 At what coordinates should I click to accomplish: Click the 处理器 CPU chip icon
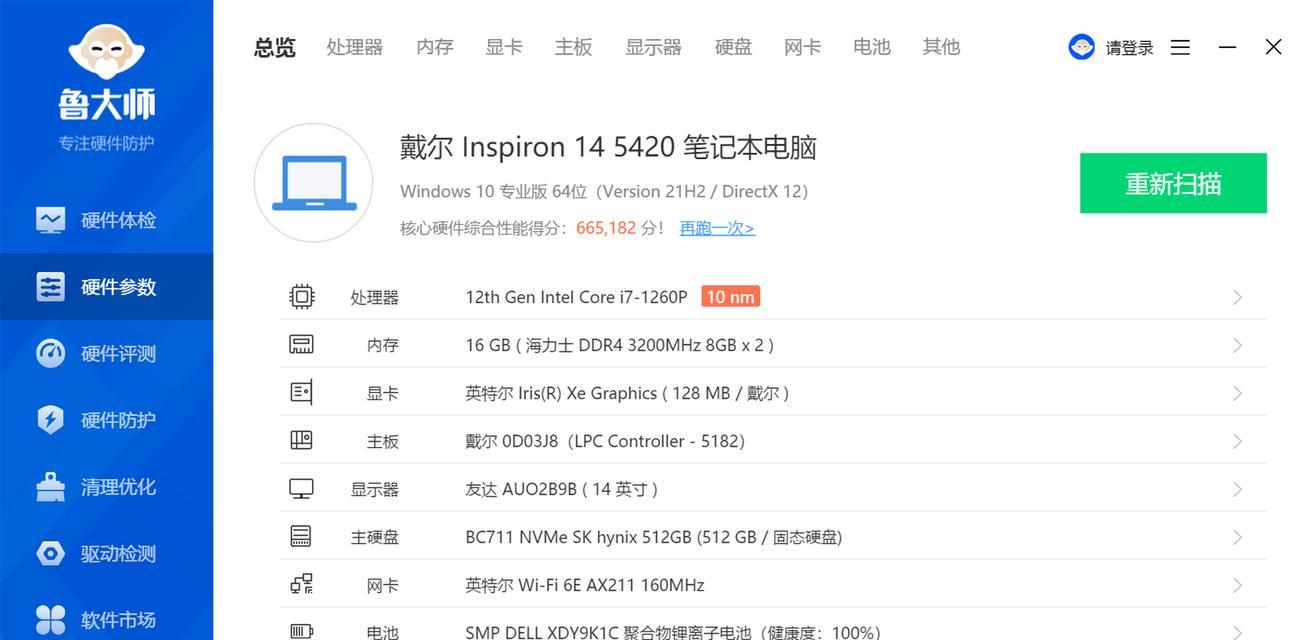click(301, 297)
